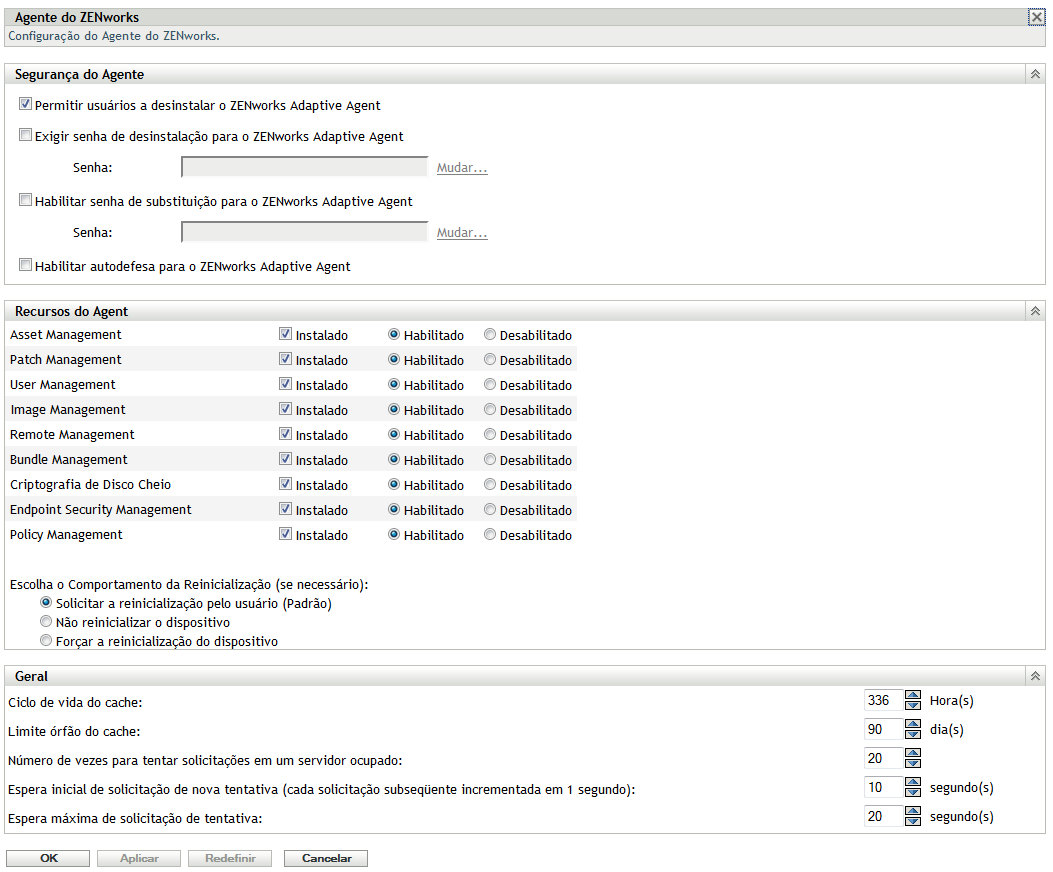
Task: Decrease Limite órfão do cache days
Action: (913, 734)
